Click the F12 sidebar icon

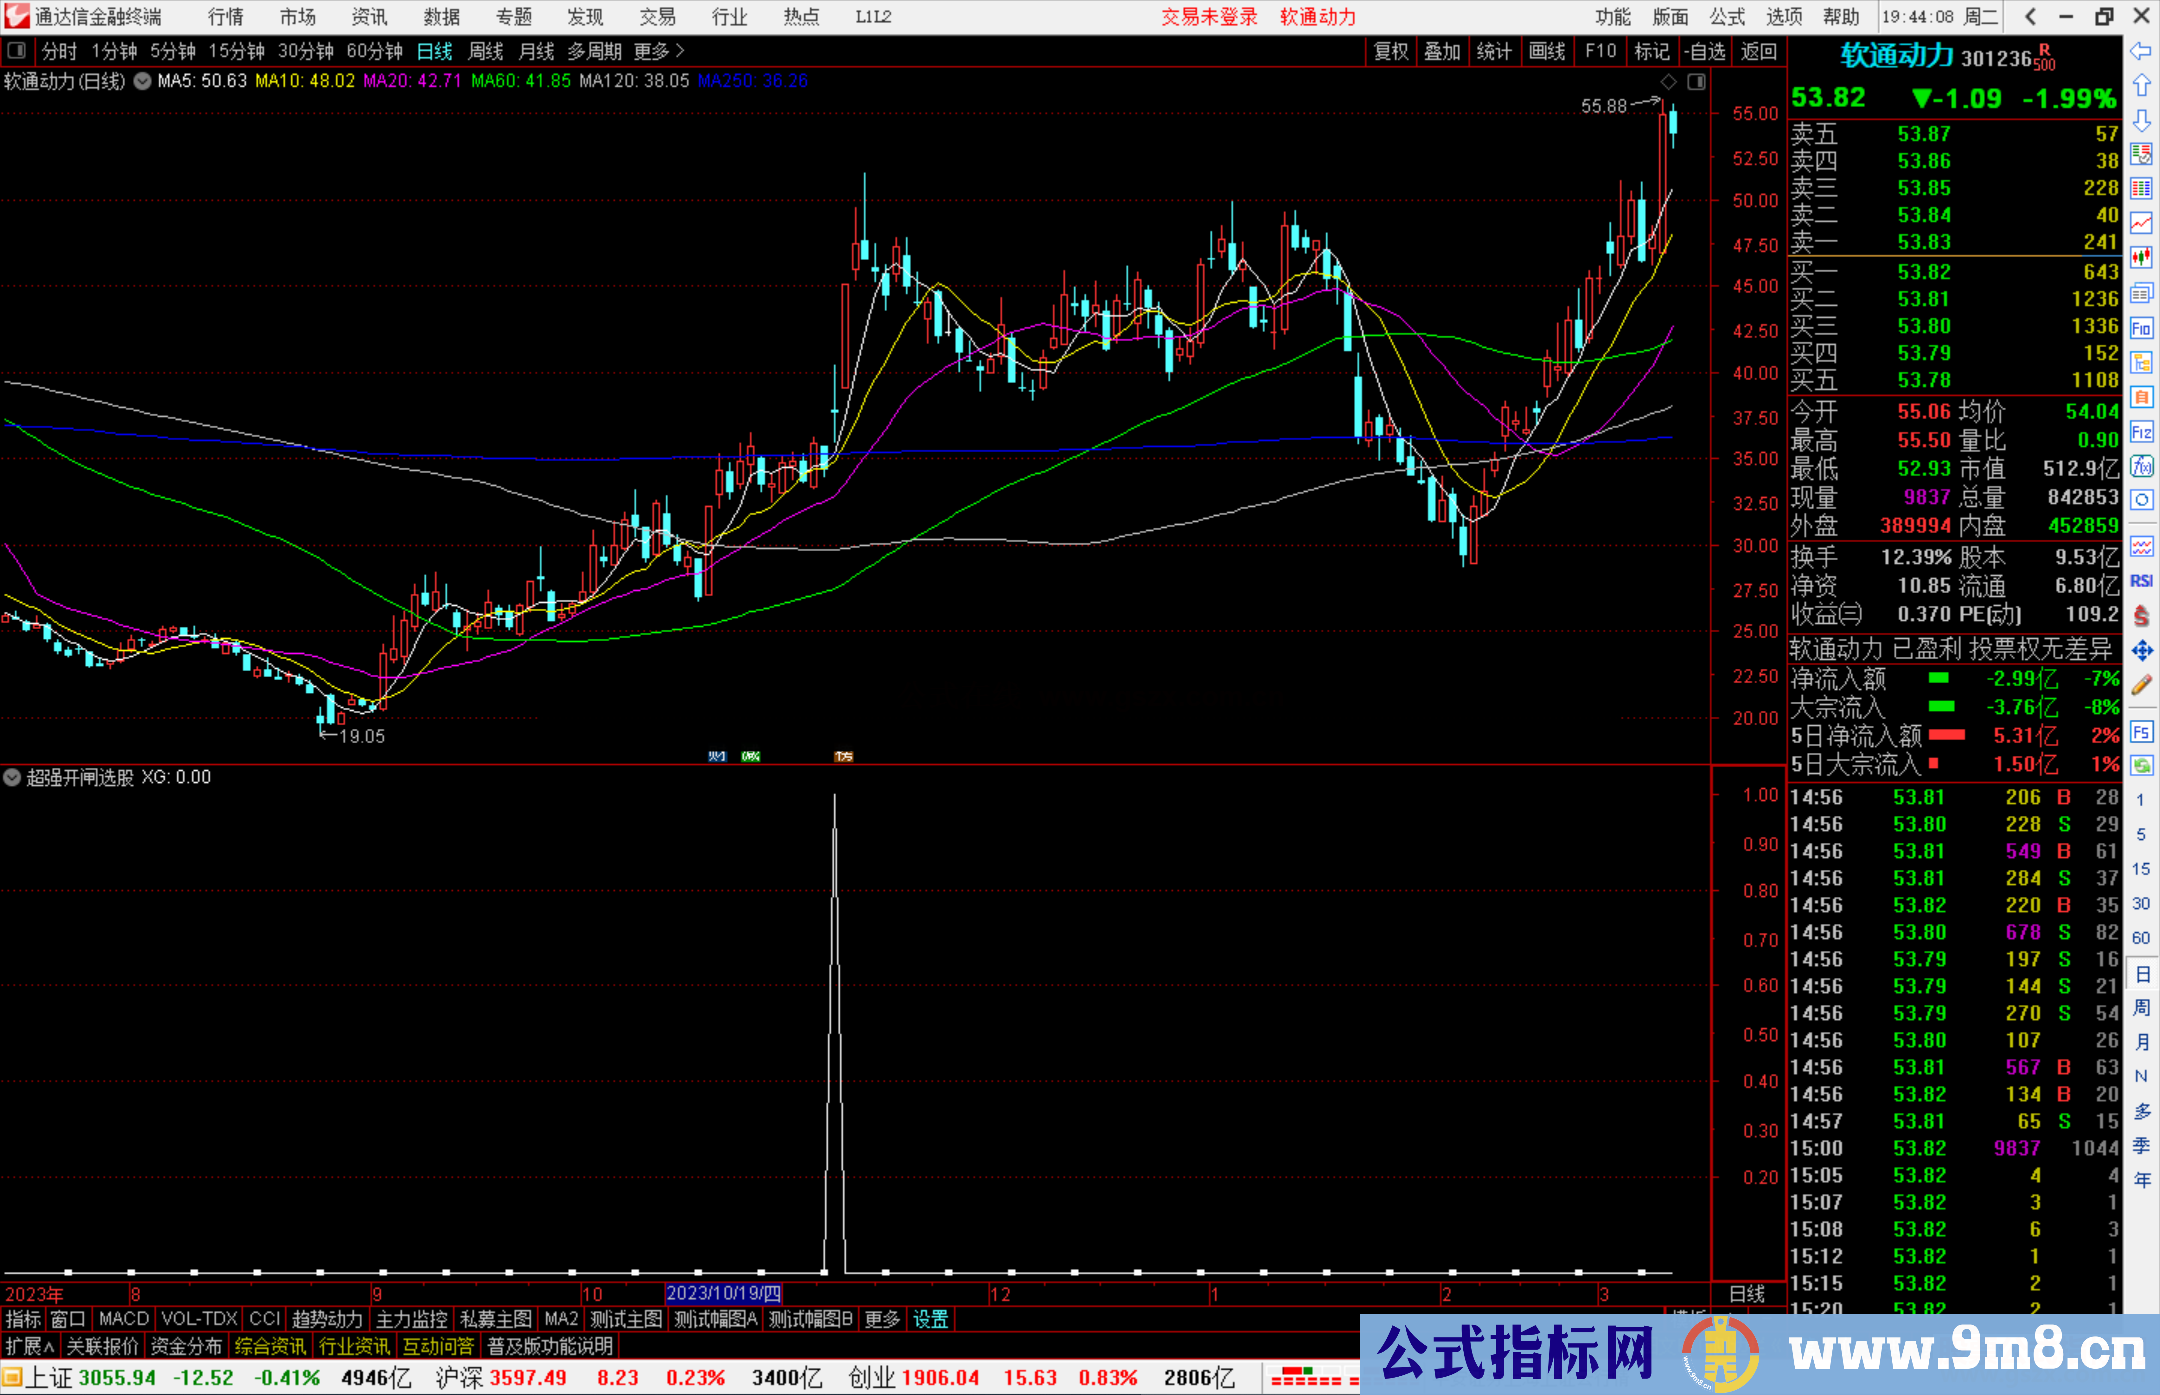2141,432
